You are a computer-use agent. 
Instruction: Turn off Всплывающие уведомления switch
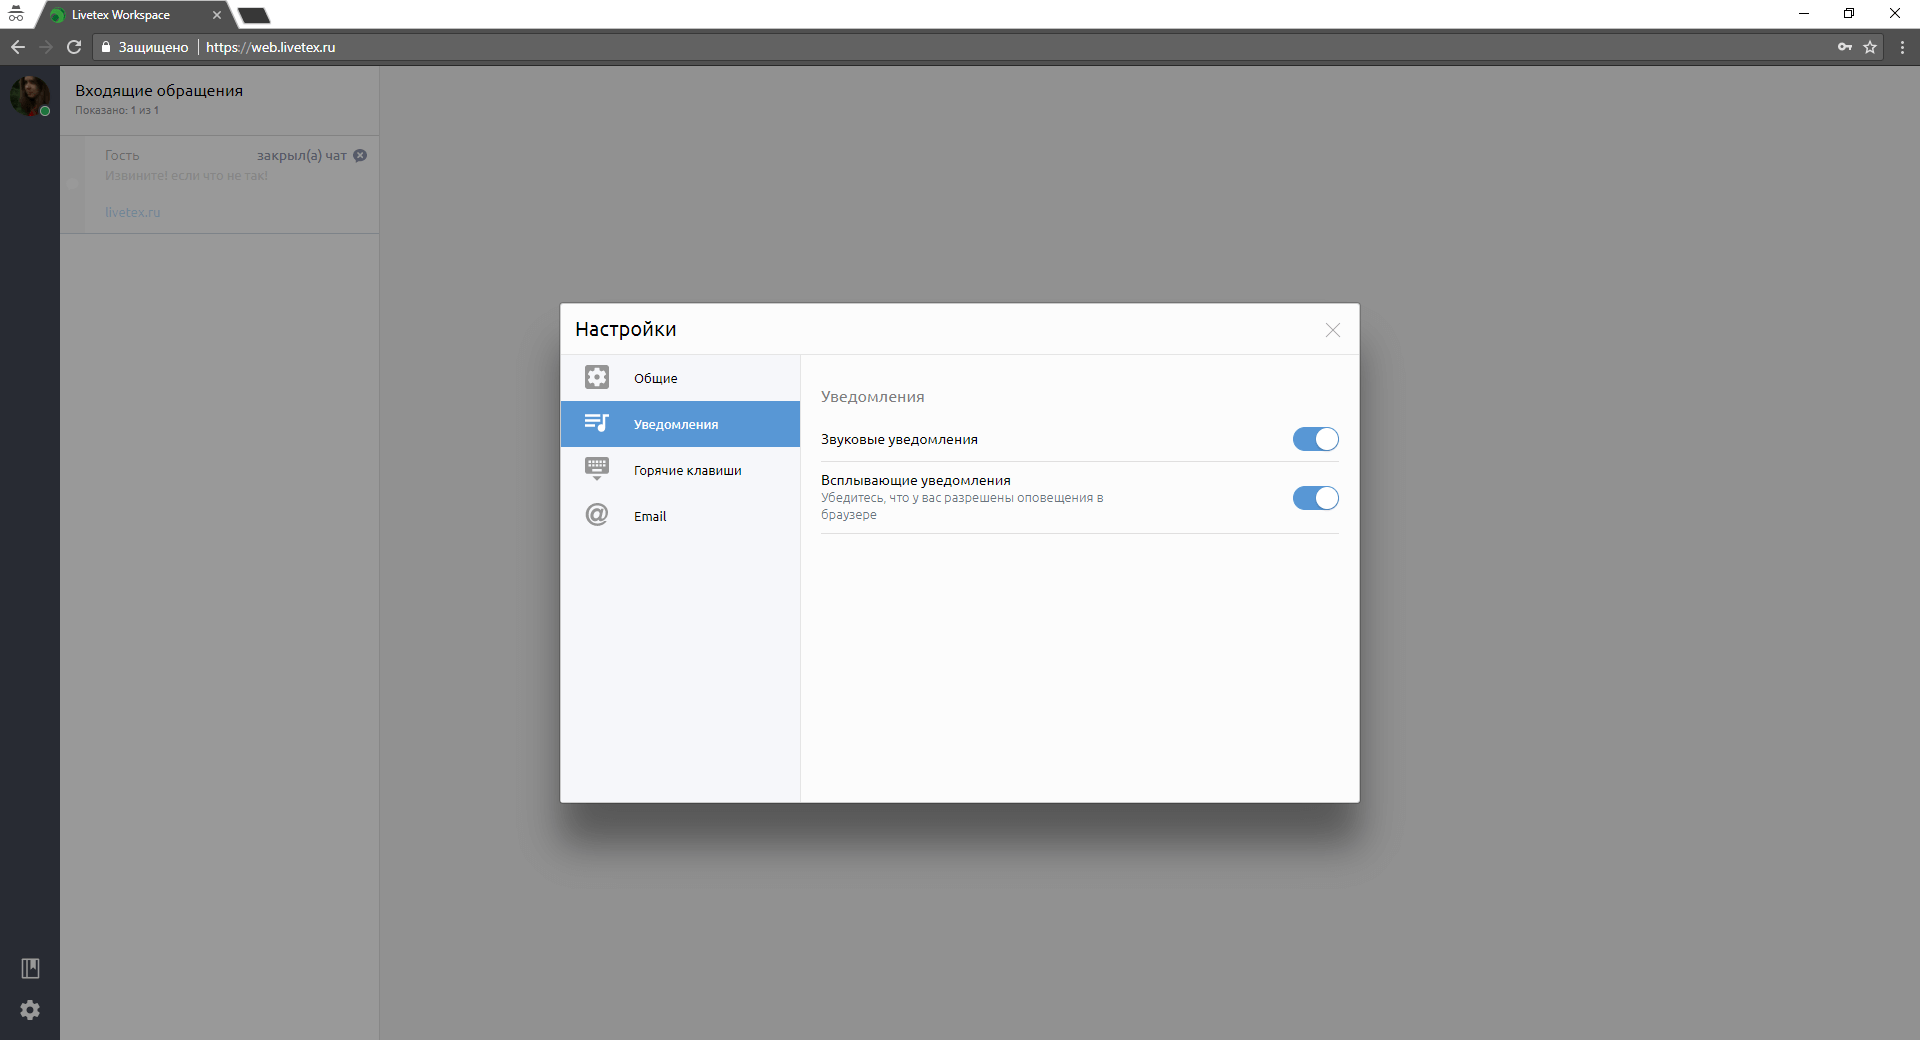pyautogui.click(x=1315, y=498)
